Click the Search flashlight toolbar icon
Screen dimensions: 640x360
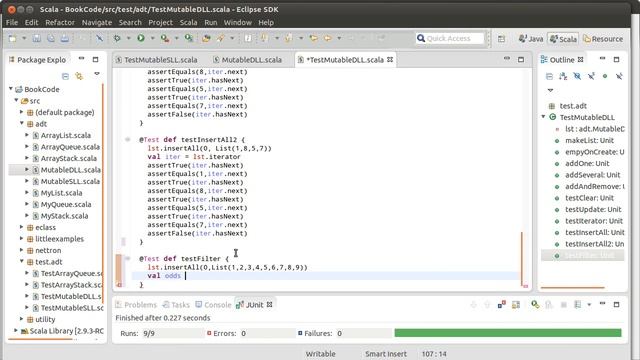tap(221, 38)
